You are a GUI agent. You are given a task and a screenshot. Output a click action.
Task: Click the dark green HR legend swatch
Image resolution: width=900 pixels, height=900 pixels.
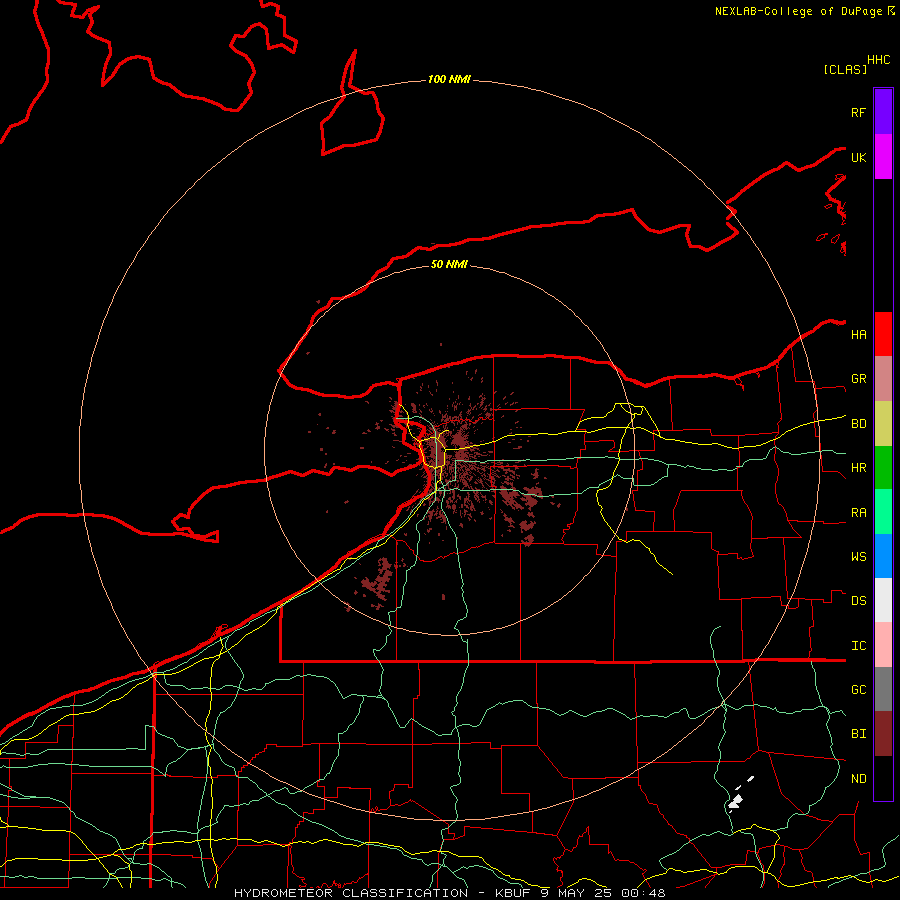883,468
